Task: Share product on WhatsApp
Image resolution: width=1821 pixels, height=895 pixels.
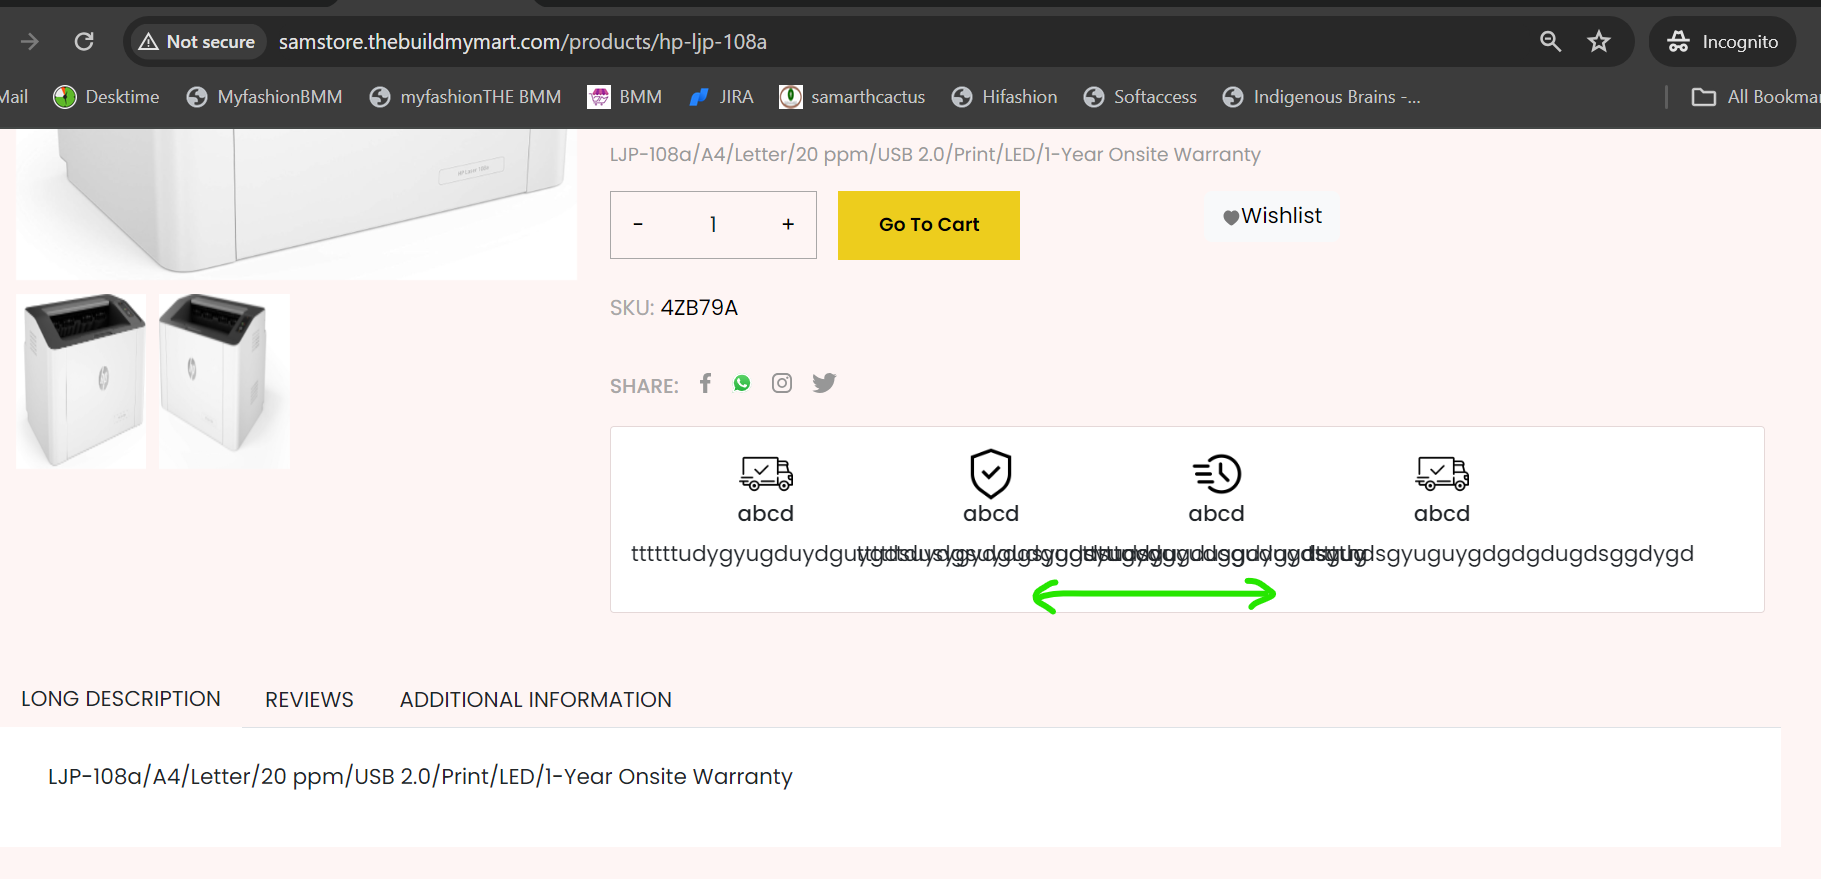Action: click(x=742, y=383)
